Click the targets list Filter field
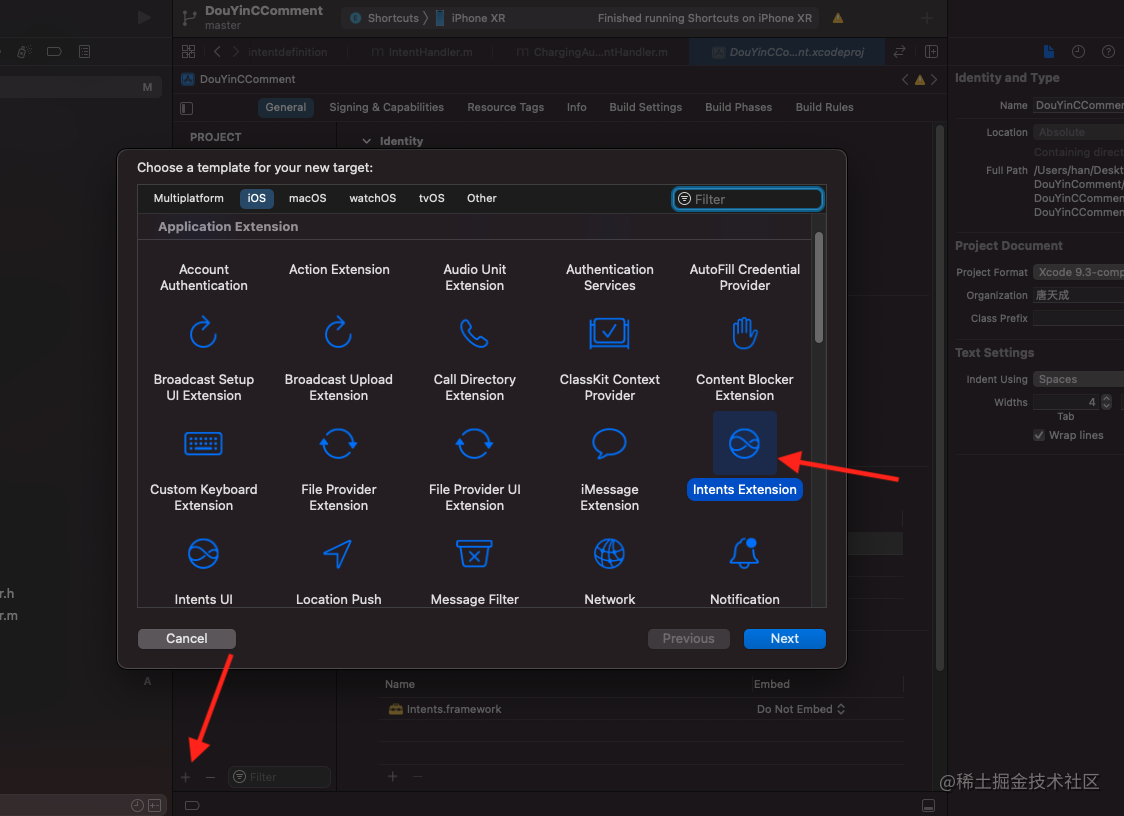 coord(280,777)
